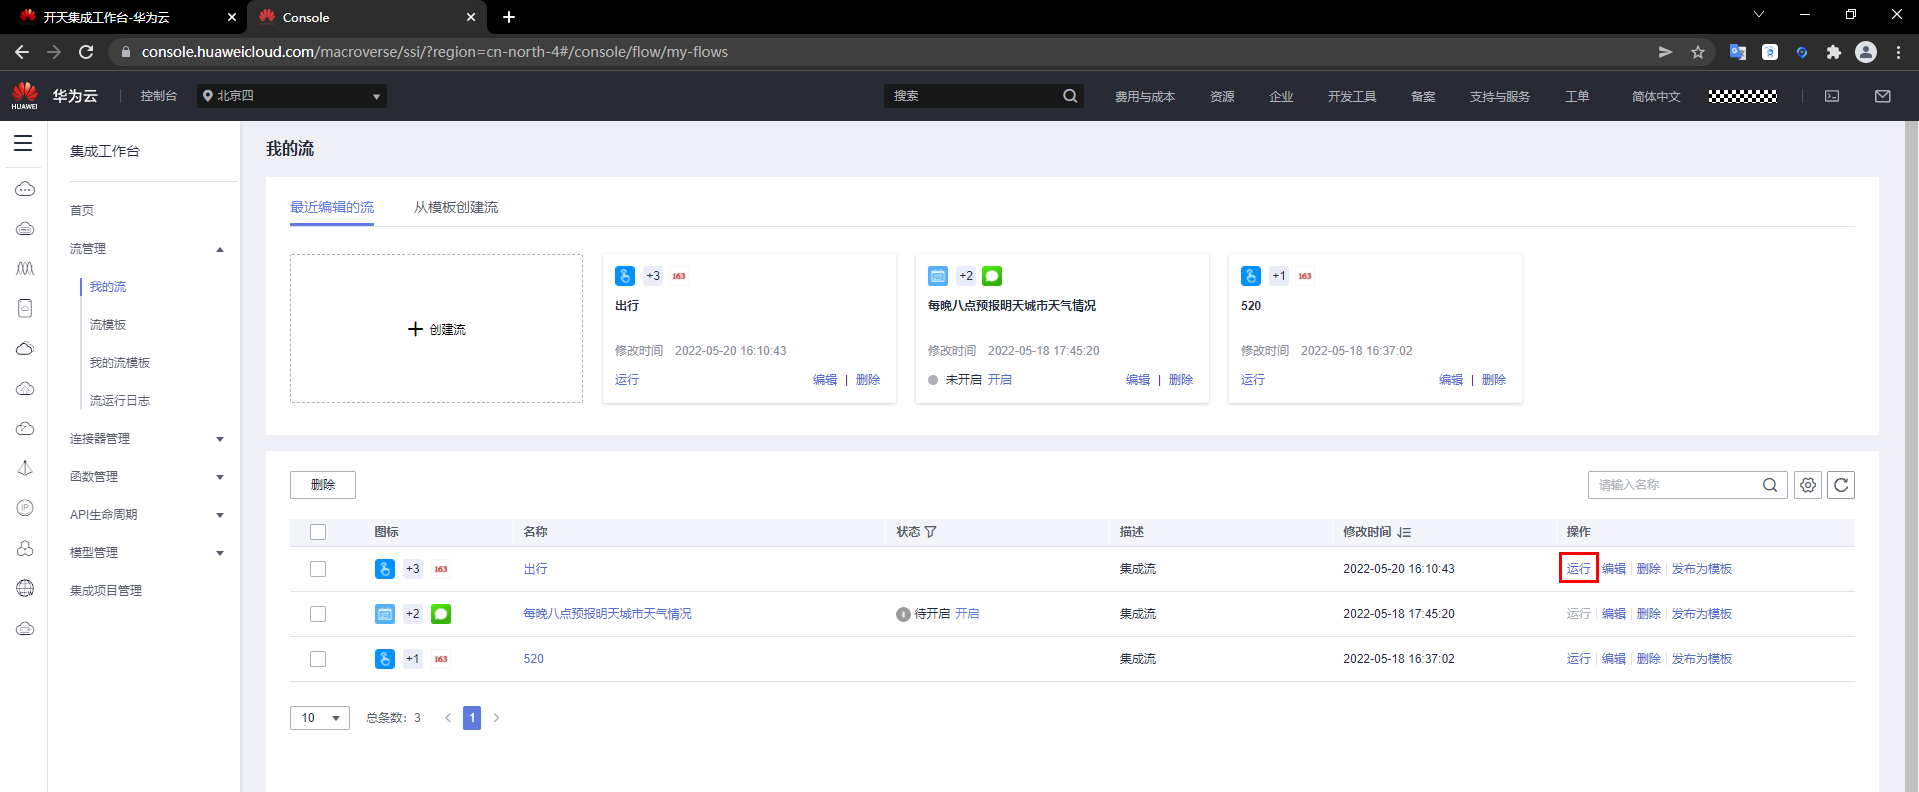The image size is (1919, 792).
Task: Open the page size dropdown showing 10
Action: [320, 718]
